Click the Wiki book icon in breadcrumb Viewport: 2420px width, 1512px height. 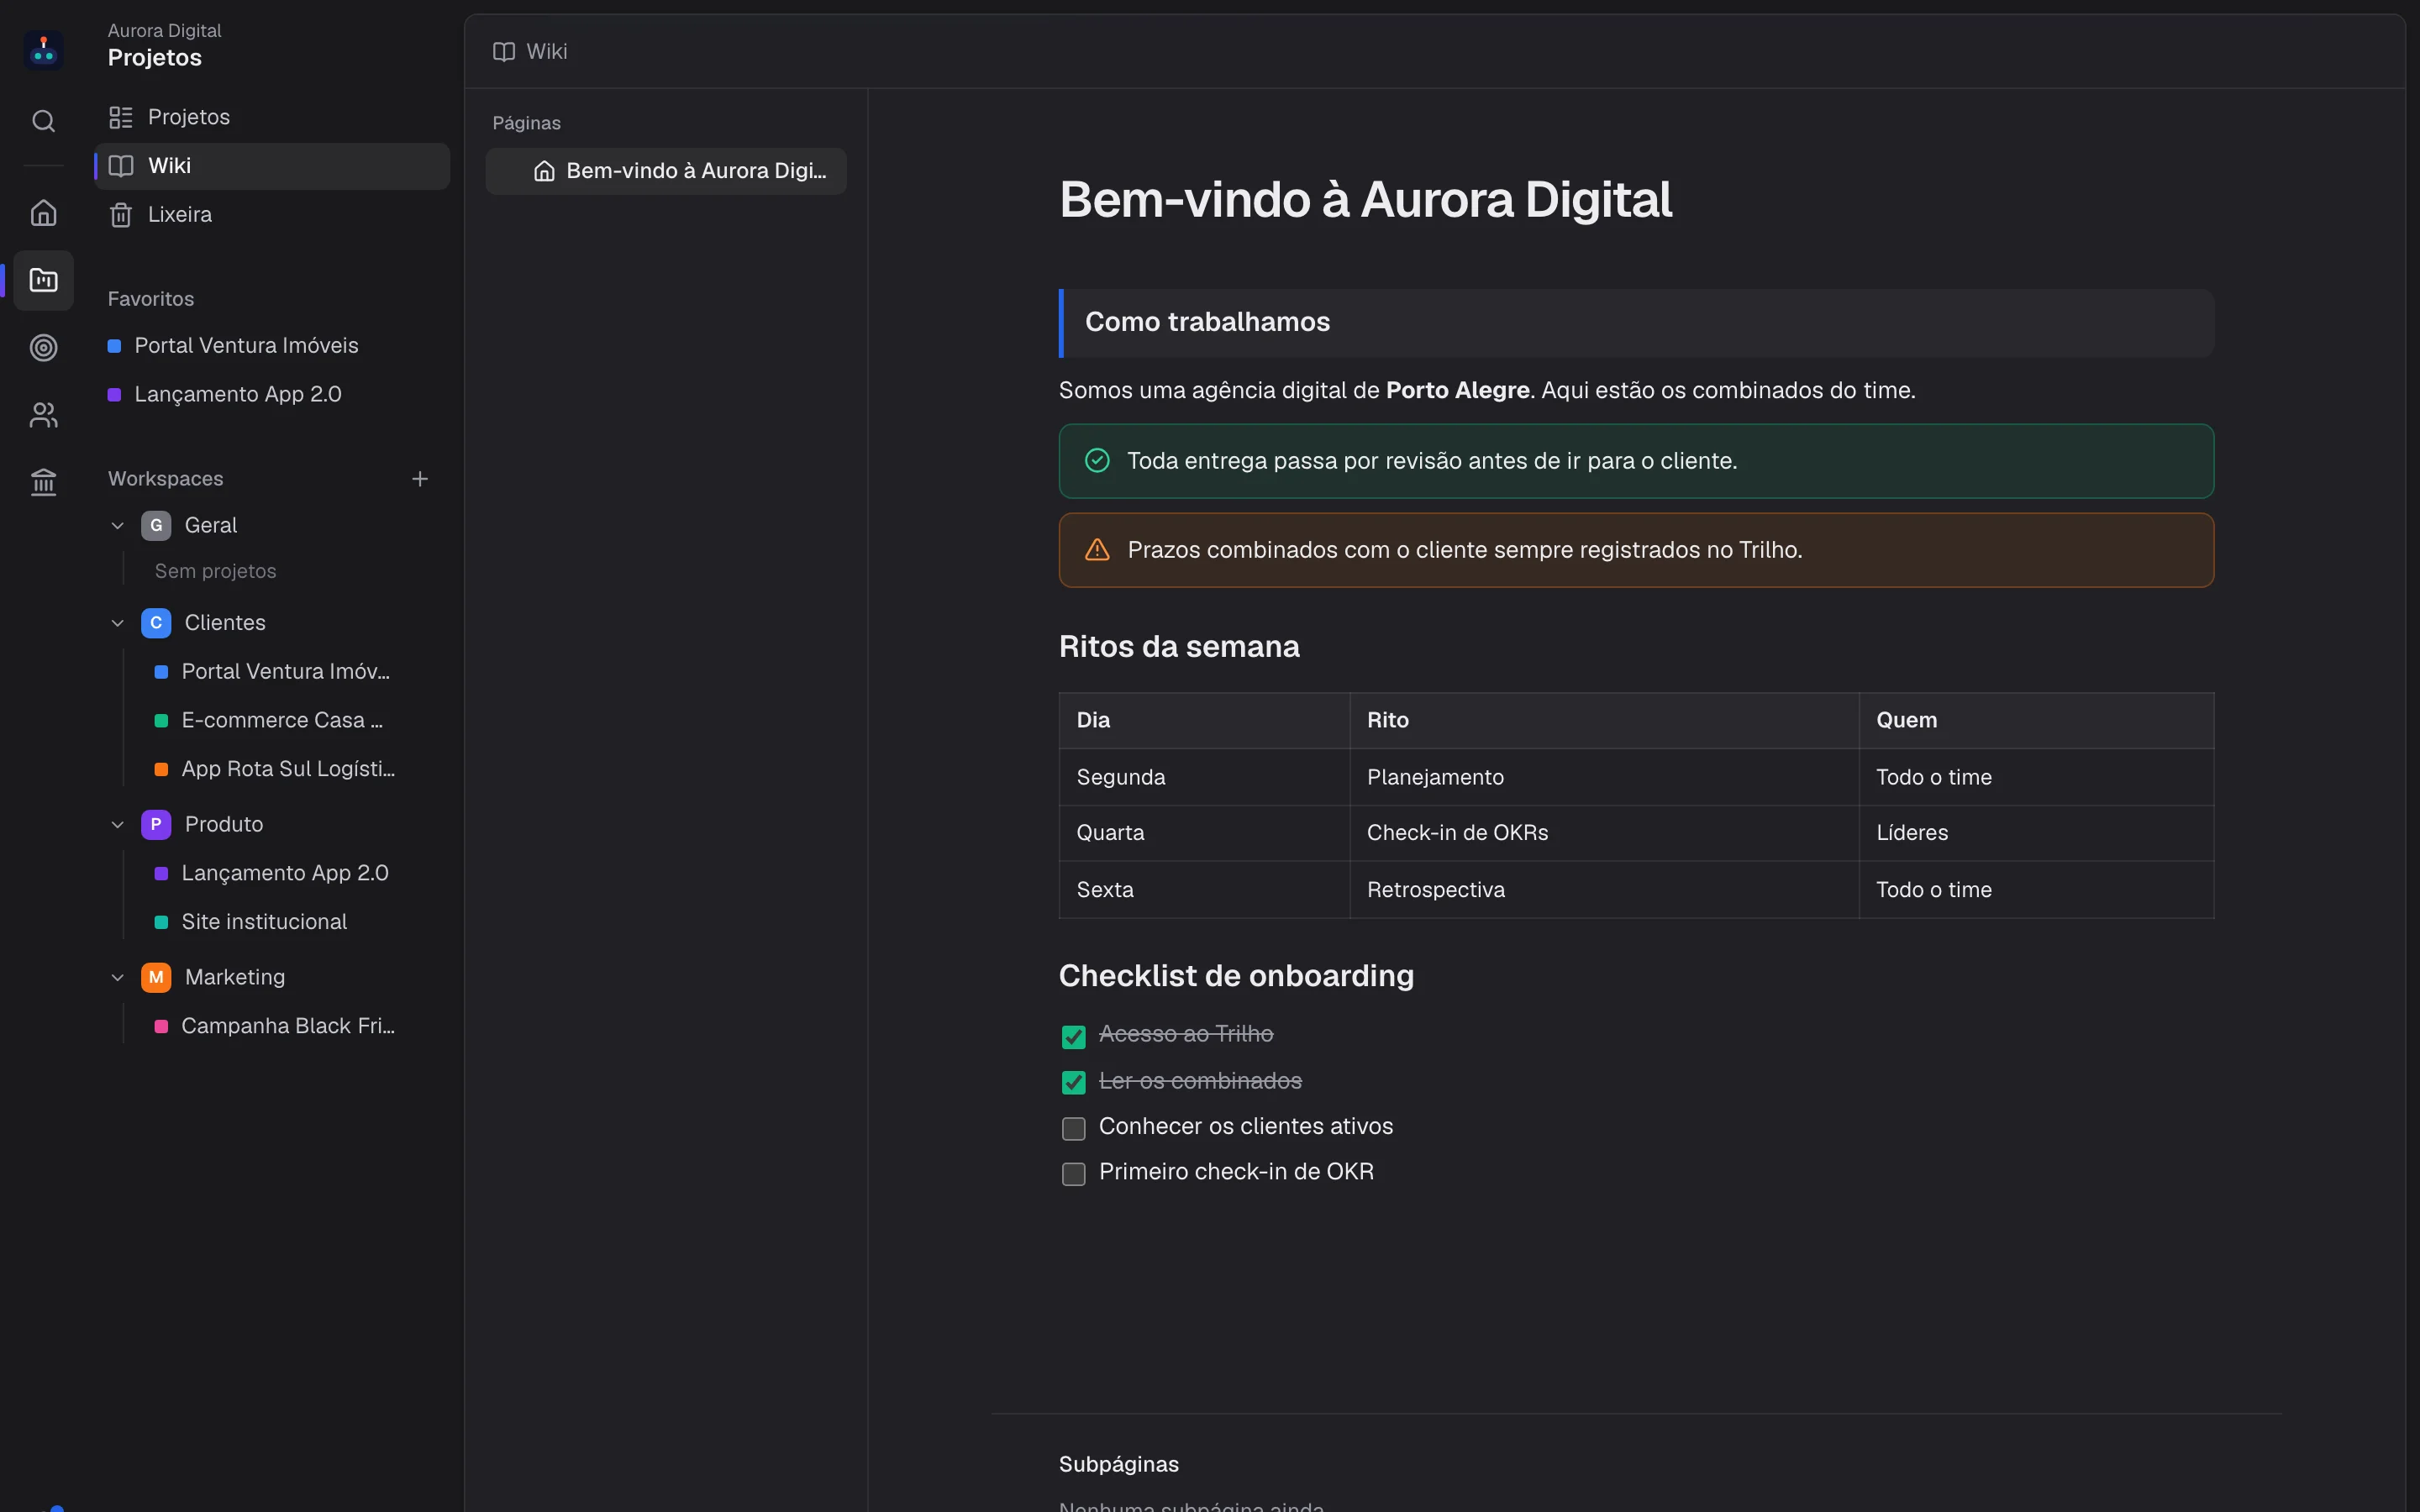tap(504, 51)
